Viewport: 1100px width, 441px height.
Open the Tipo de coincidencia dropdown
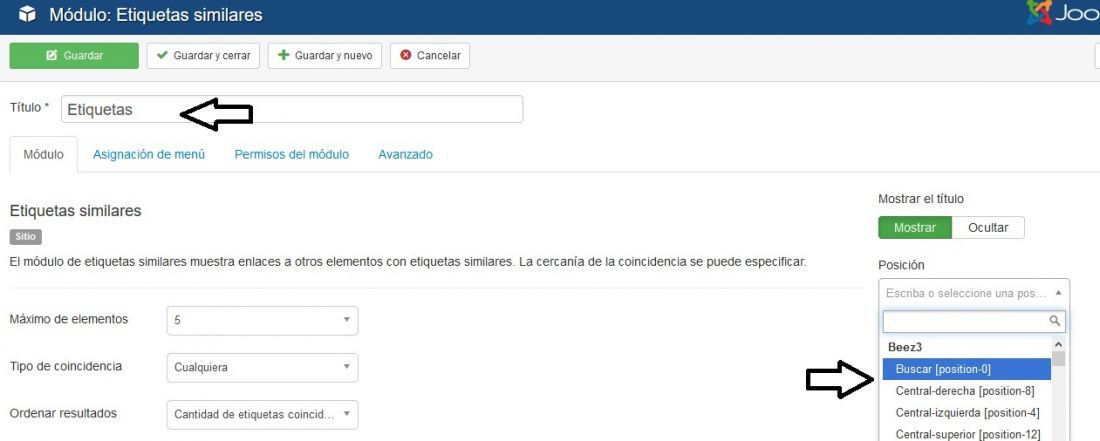tap(262, 367)
